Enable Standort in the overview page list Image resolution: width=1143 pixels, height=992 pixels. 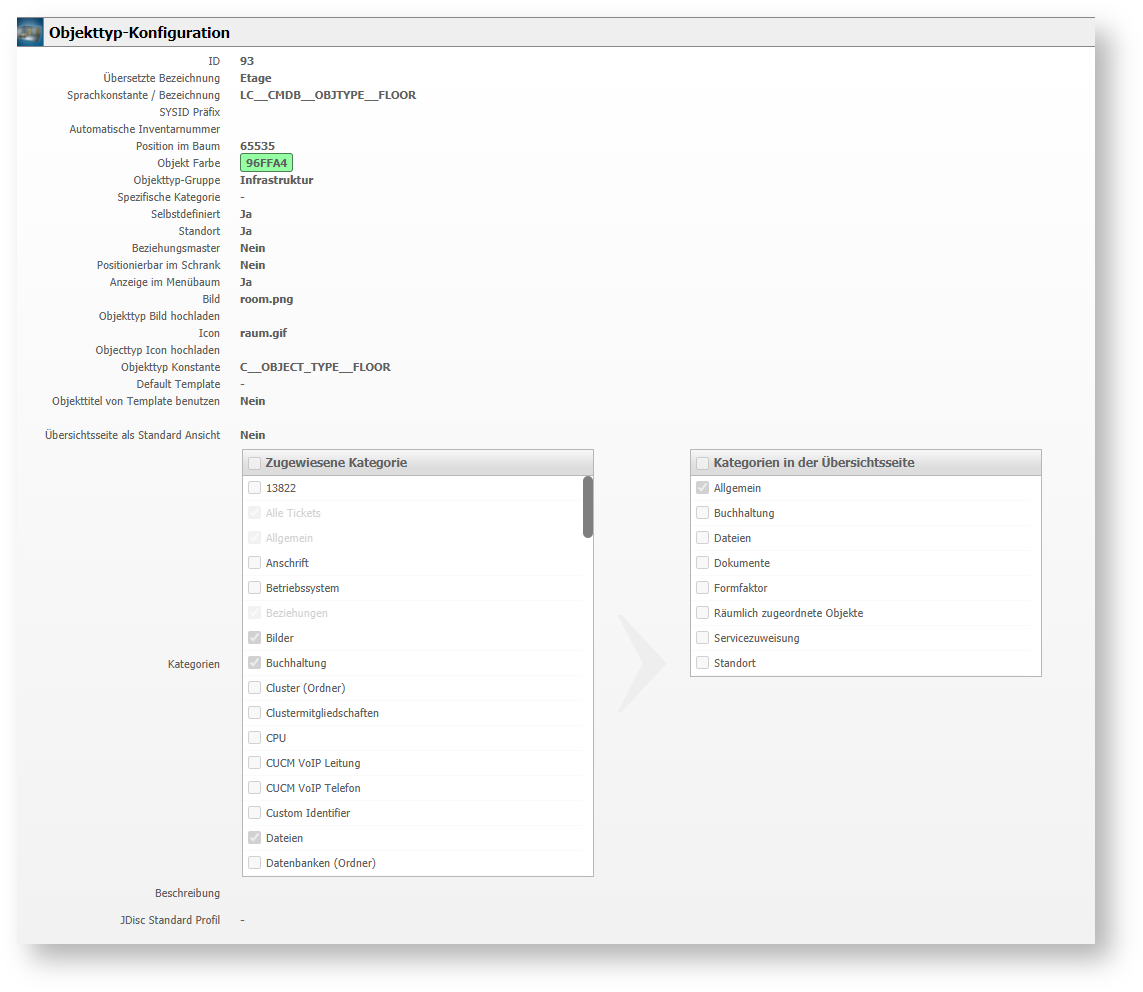coord(703,663)
